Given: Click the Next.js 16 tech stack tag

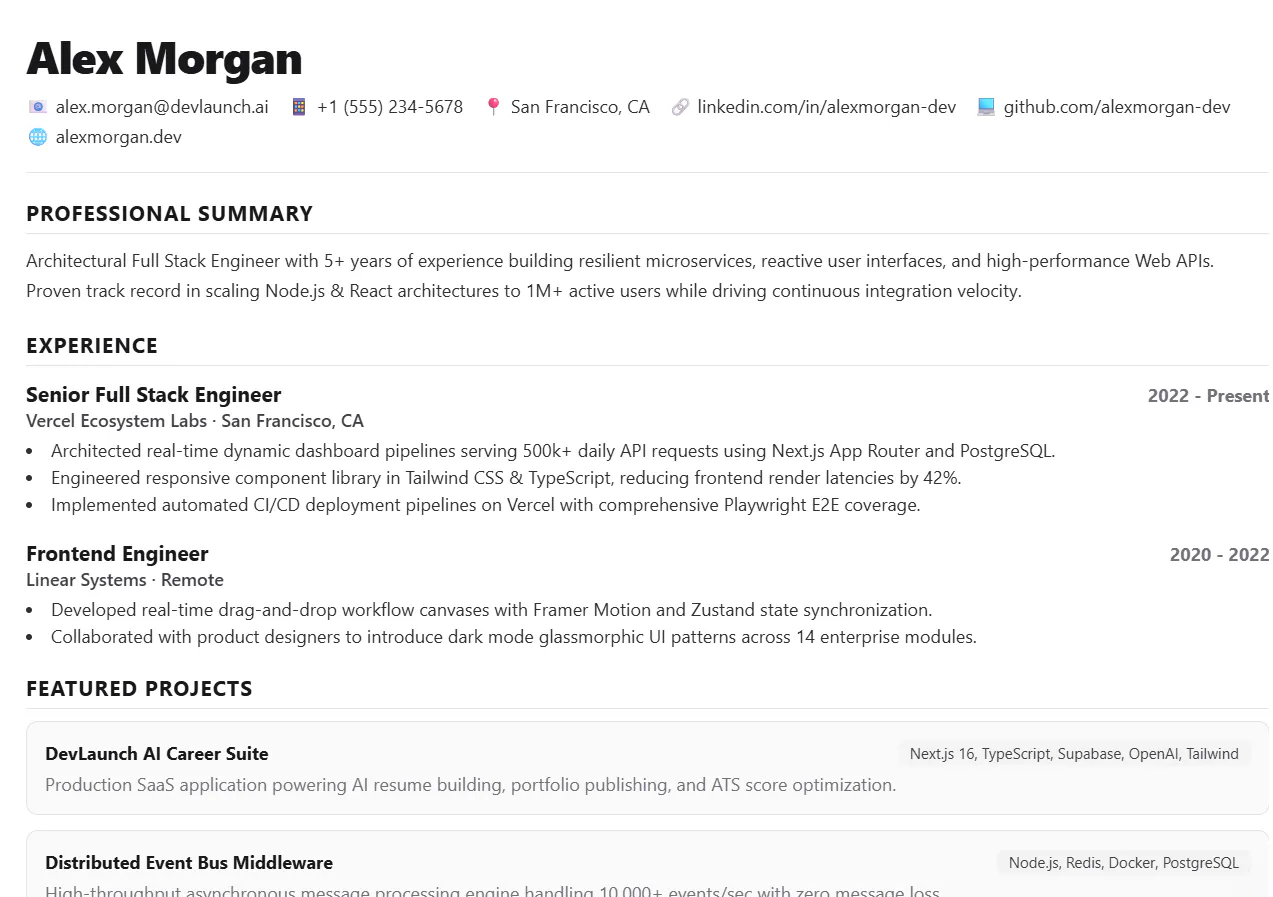Looking at the screenshot, I should click(1074, 754).
